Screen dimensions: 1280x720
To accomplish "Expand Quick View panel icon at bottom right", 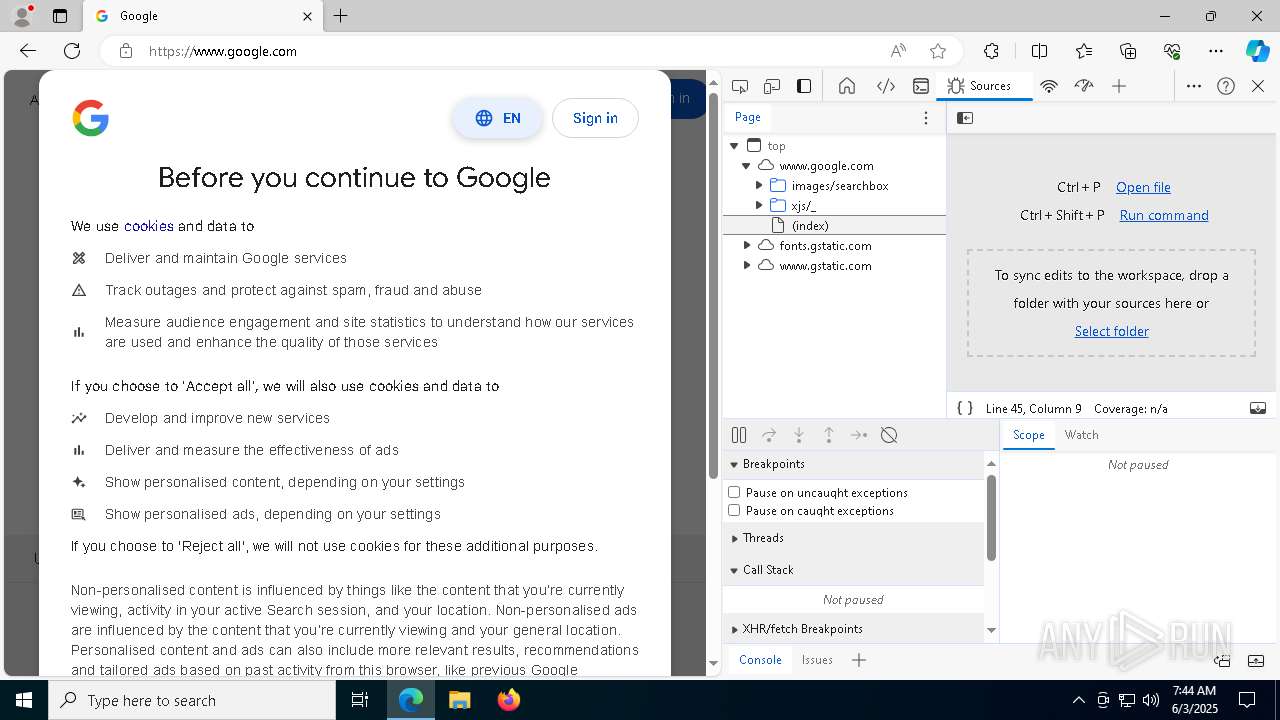I will [x=1257, y=660].
